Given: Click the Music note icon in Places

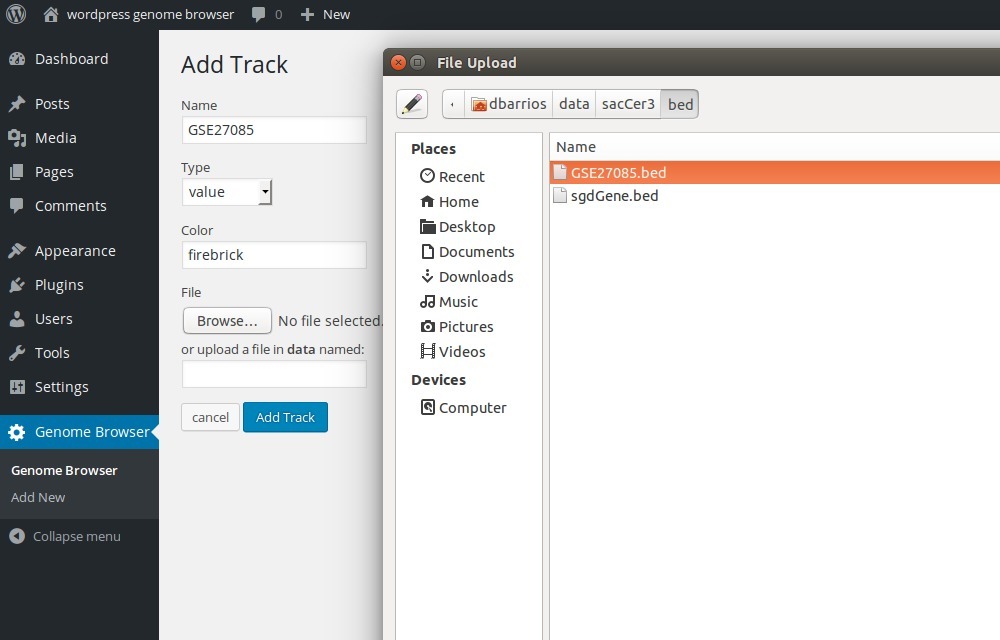Looking at the screenshot, I should tap(427, 302).
